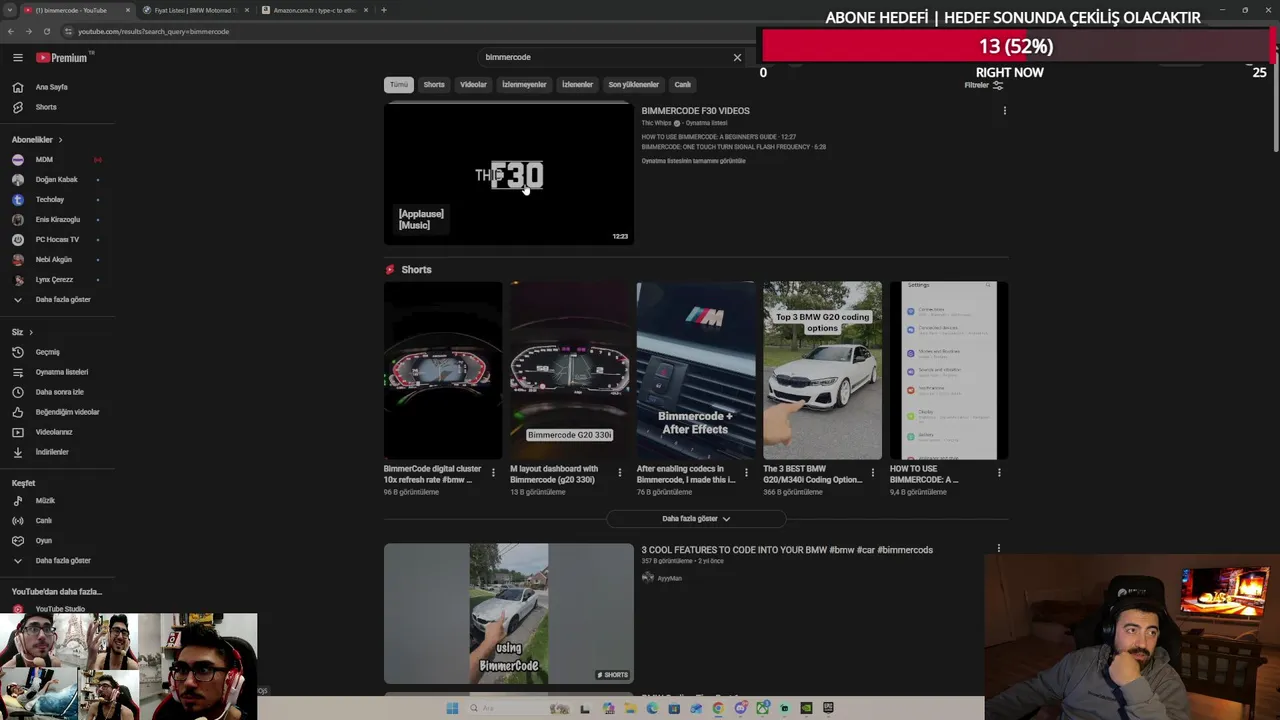Open a new browser tab with the plus button
The width and height of the screenshot is (1280, 720).
(384, 10)
